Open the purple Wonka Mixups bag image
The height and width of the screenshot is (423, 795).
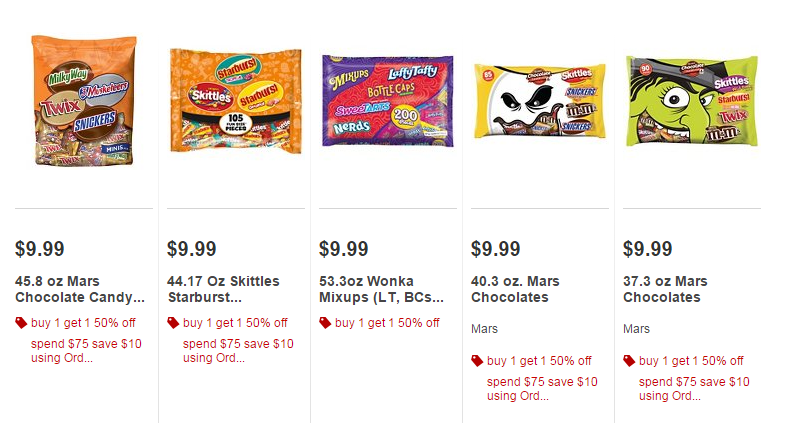[387, 102]
